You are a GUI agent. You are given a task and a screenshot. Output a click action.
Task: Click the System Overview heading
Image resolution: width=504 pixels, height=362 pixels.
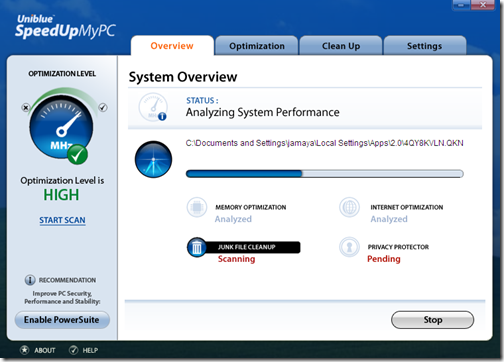coord(183,77)
